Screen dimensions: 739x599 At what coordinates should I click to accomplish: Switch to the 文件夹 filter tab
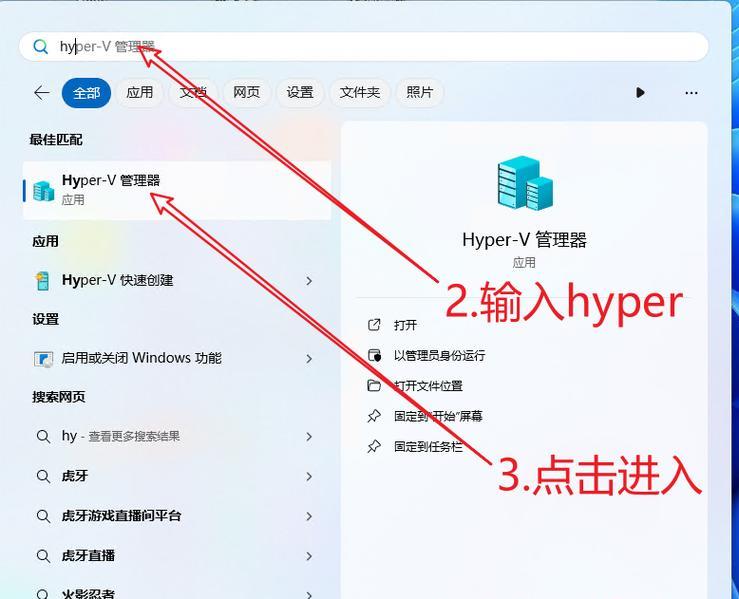coord(360,92)
